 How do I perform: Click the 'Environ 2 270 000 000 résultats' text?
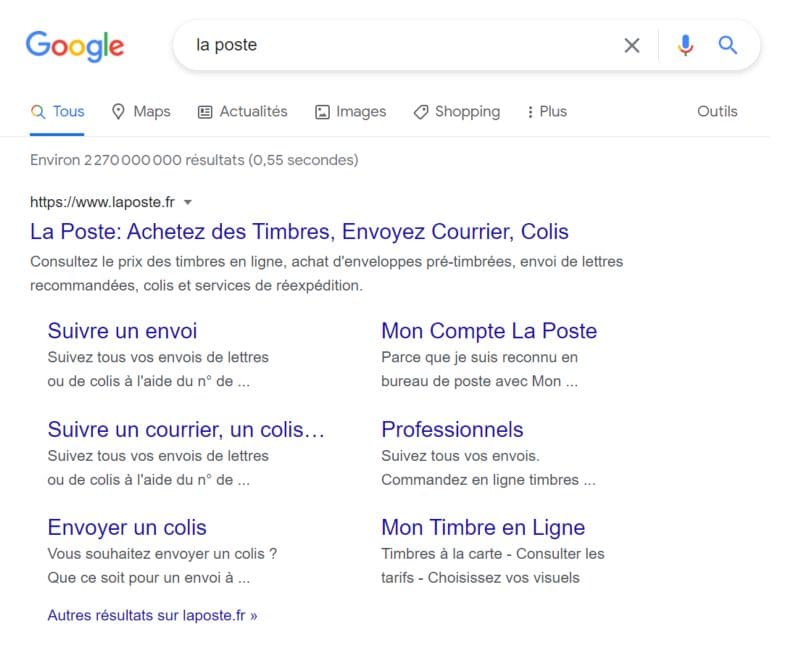(194, 160)
